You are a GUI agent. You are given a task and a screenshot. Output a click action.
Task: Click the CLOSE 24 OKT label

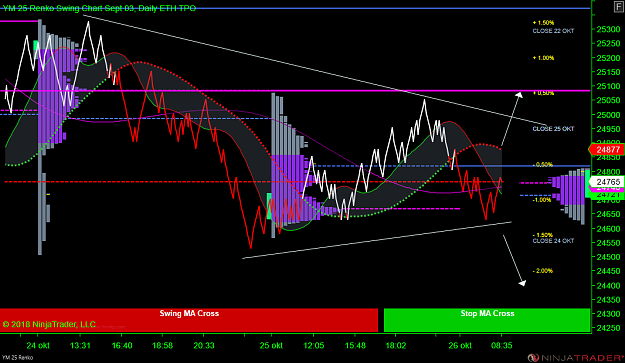pos(553,241)
